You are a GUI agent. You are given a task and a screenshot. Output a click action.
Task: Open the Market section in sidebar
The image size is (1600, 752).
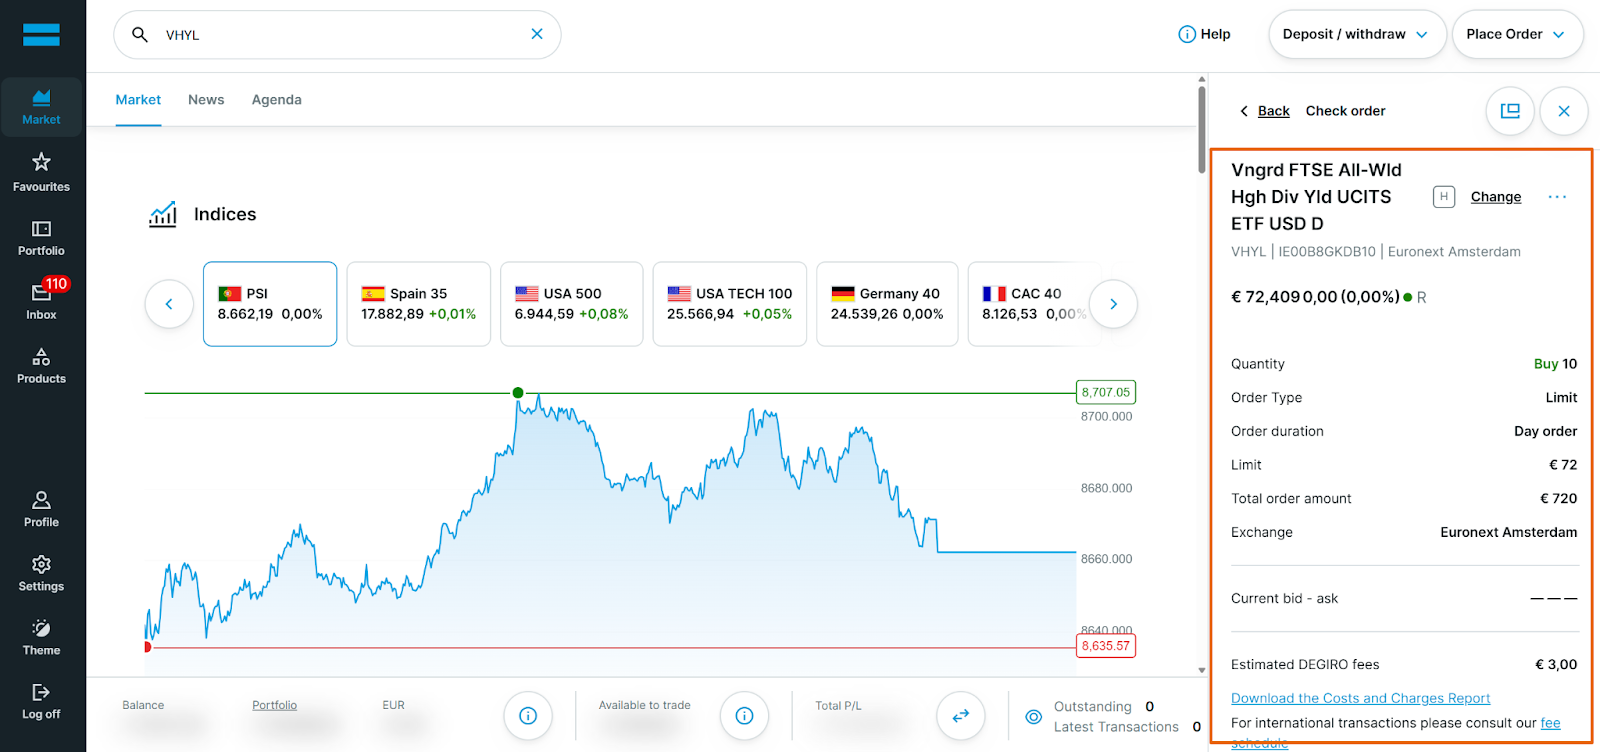[x=41, y=107]
